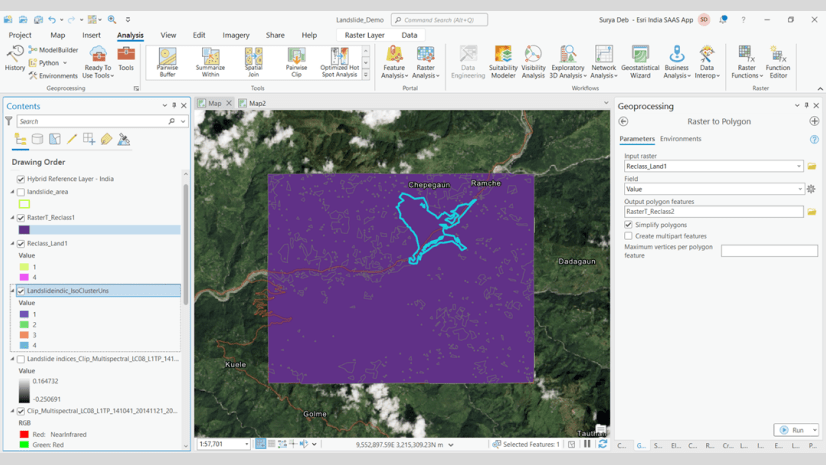Browse for input raster folder
The height and width of the screenshot is (465, 826).
tap(812, 166)
